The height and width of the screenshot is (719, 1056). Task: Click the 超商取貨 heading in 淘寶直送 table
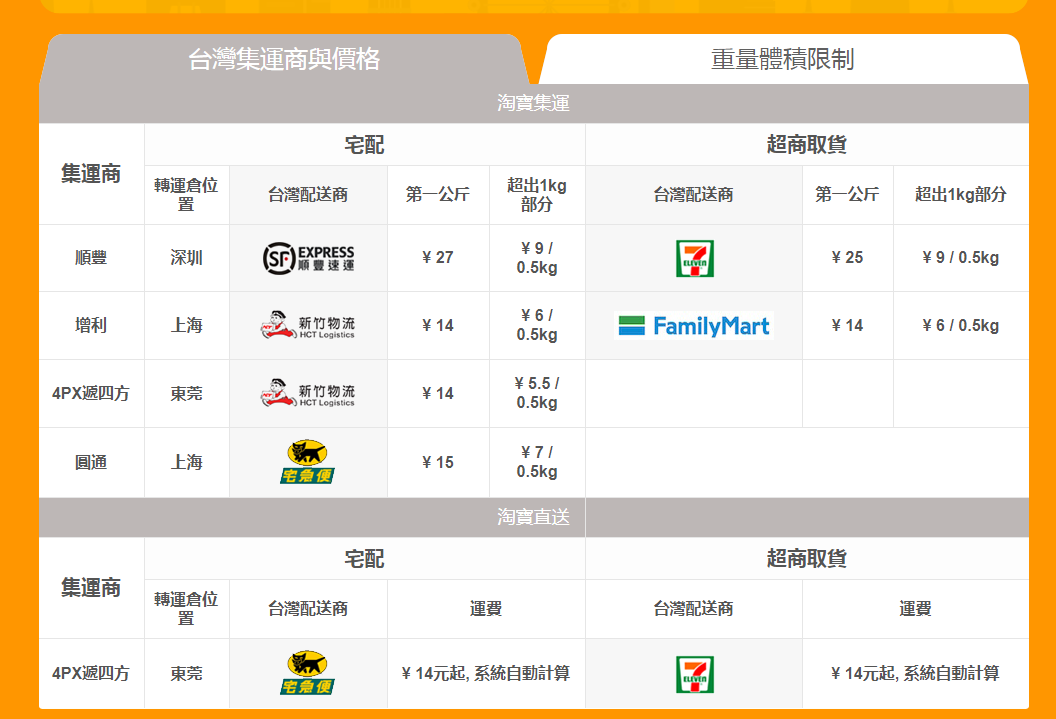click(807, 559)
